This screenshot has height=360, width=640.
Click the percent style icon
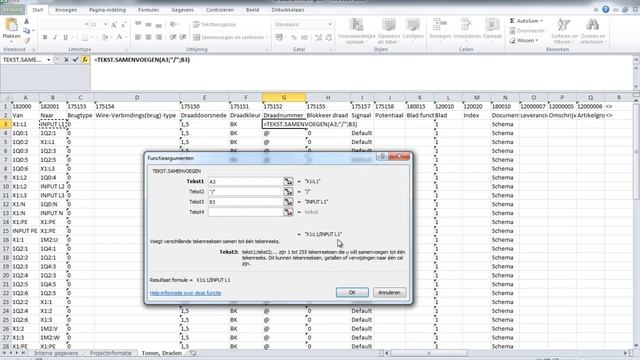pyautogui.click(x=294, y=37)
